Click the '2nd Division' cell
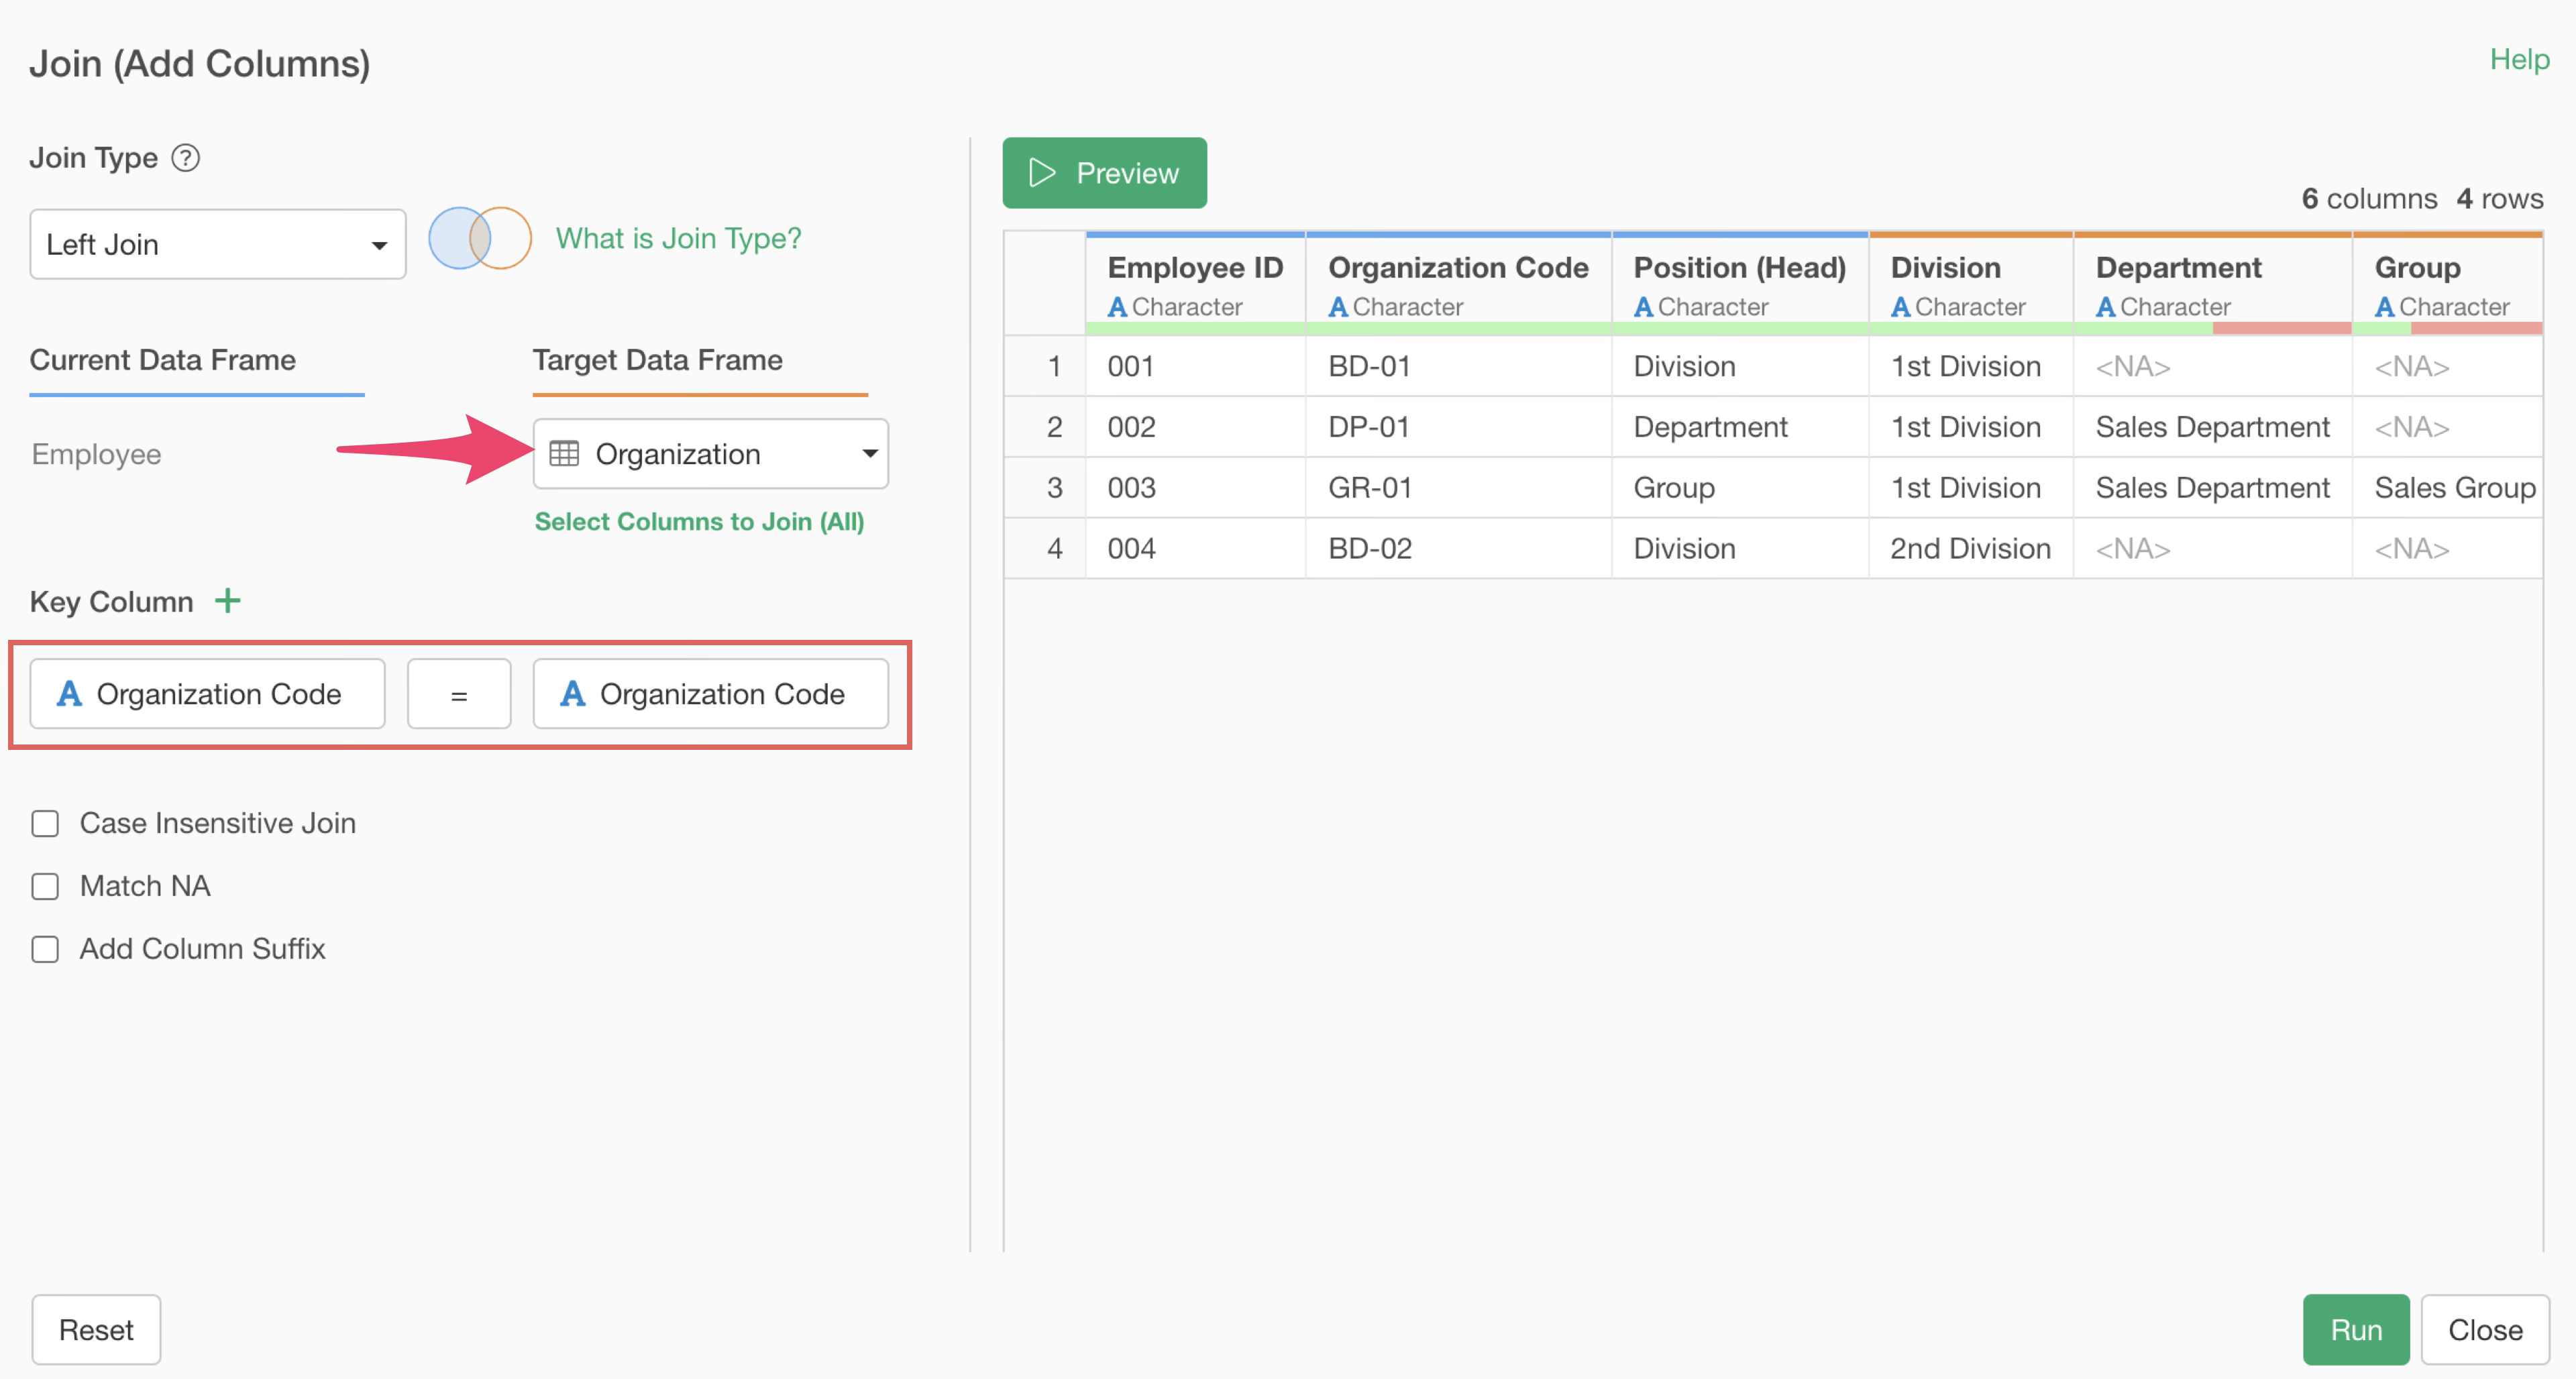 click(x=1971, y=549)
